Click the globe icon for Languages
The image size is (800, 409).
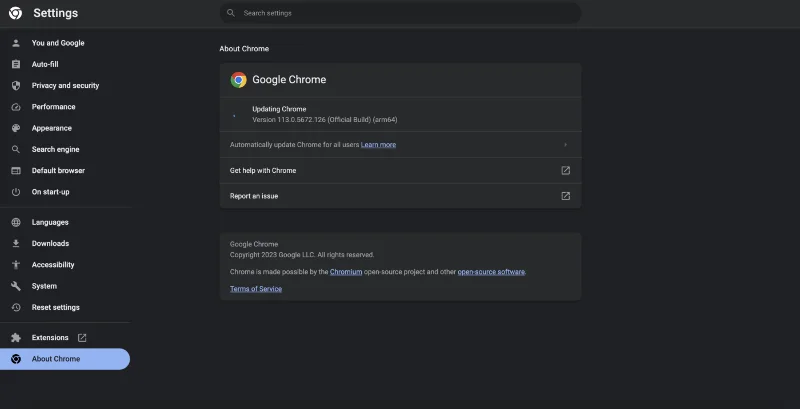click(x=16, y=222)
